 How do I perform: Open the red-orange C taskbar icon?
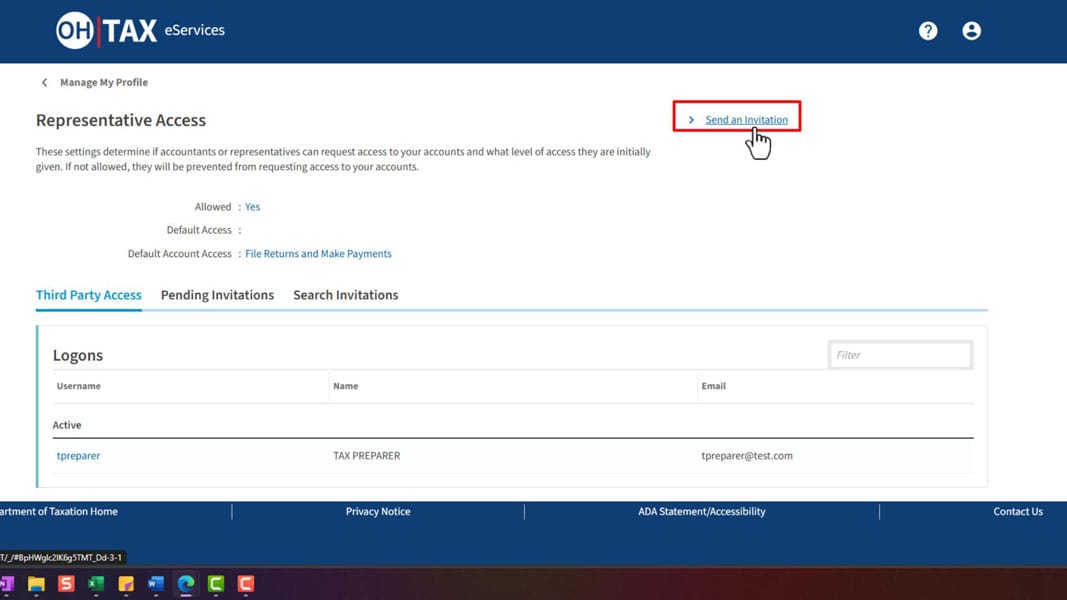[246, 584]
